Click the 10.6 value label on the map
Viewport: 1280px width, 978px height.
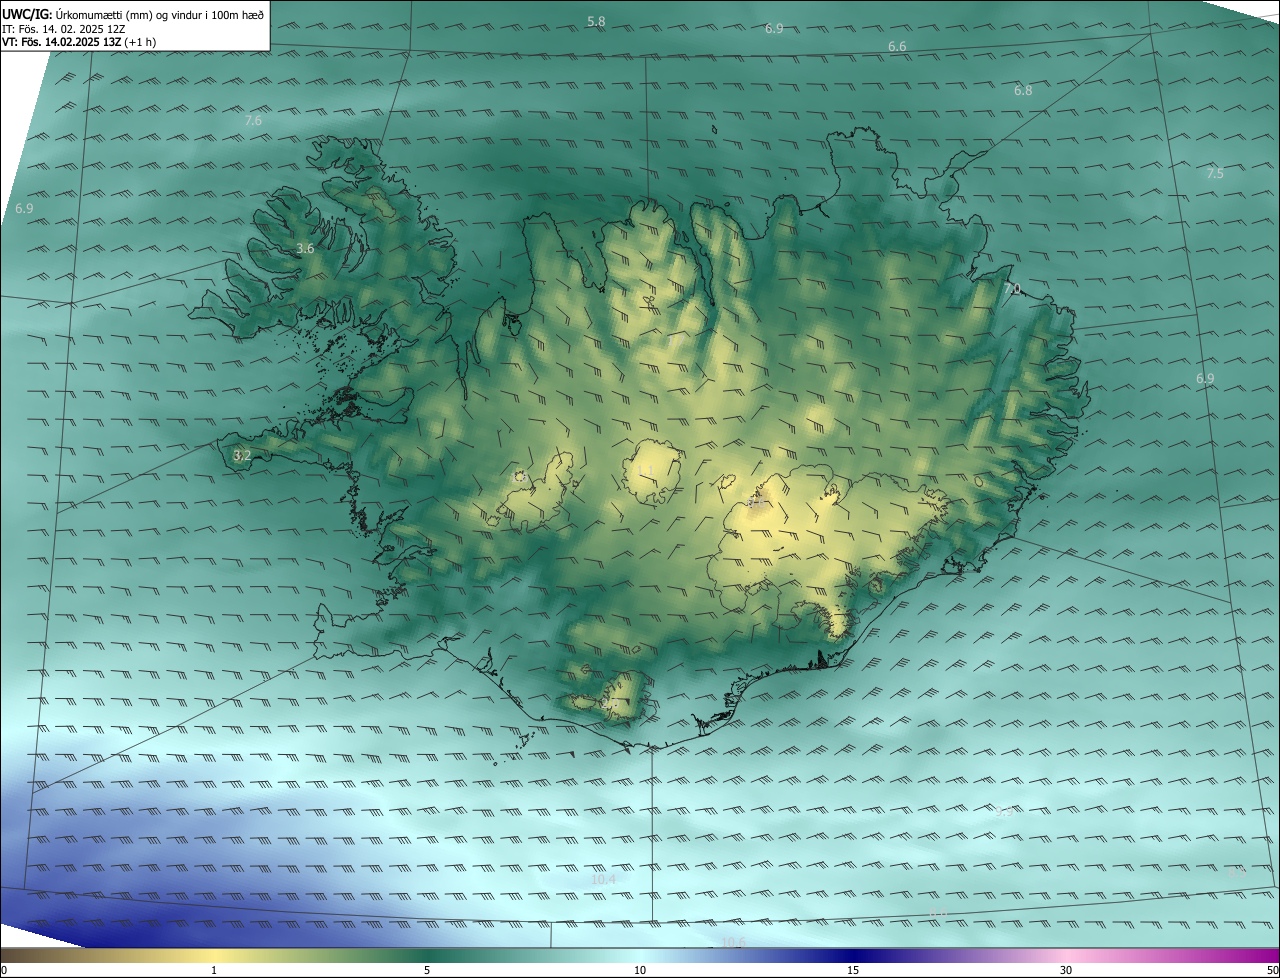coord(733,943)
